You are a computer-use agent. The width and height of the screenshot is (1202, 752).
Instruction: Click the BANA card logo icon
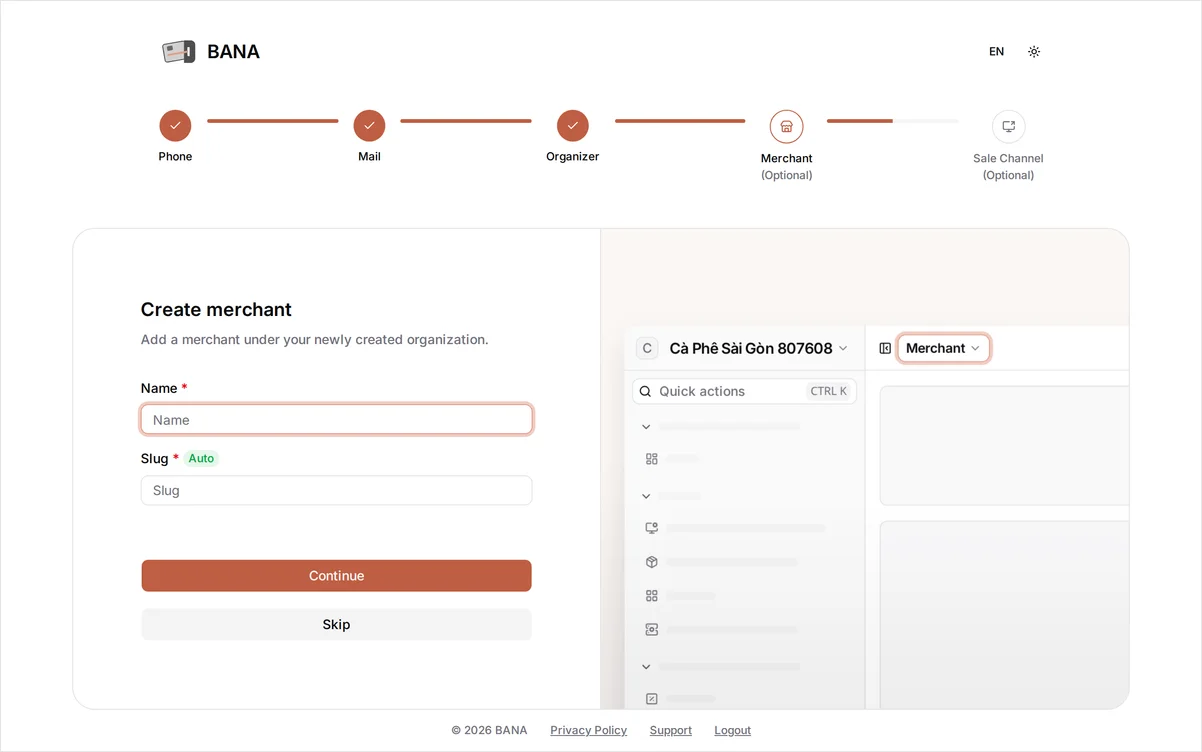click(x=179, y=52)
